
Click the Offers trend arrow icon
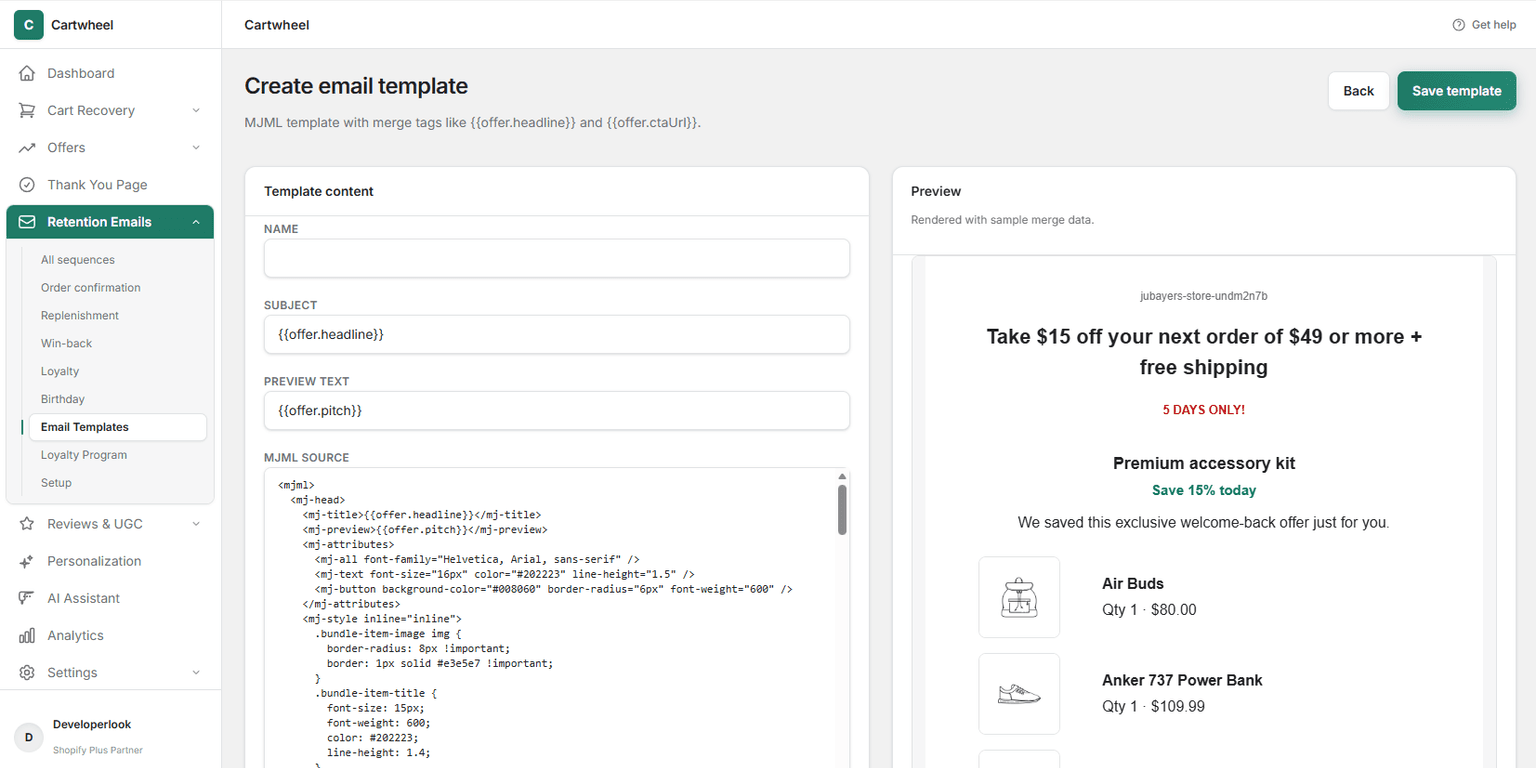(x=27, y=147)
